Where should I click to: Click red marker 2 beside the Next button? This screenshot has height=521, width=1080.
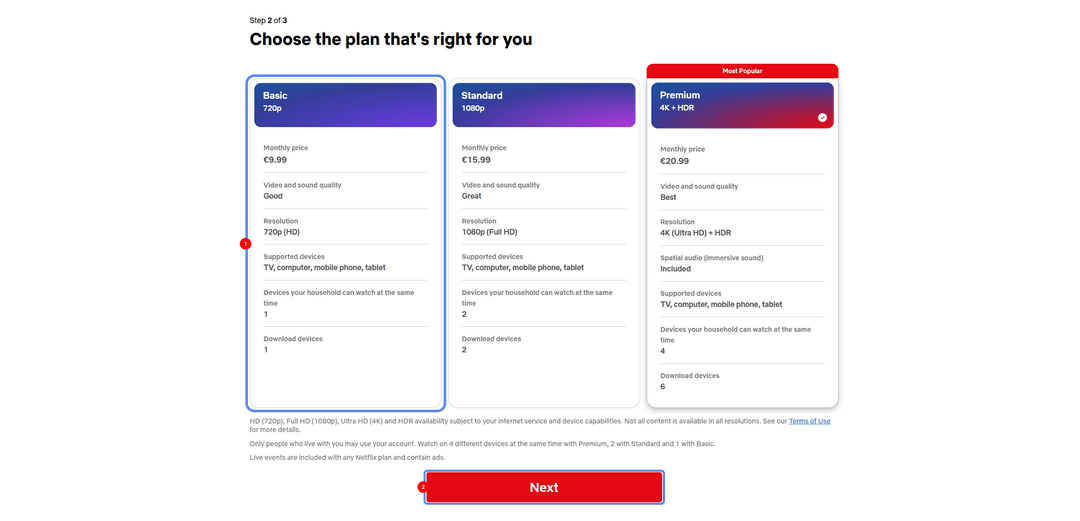coord(422,487)
